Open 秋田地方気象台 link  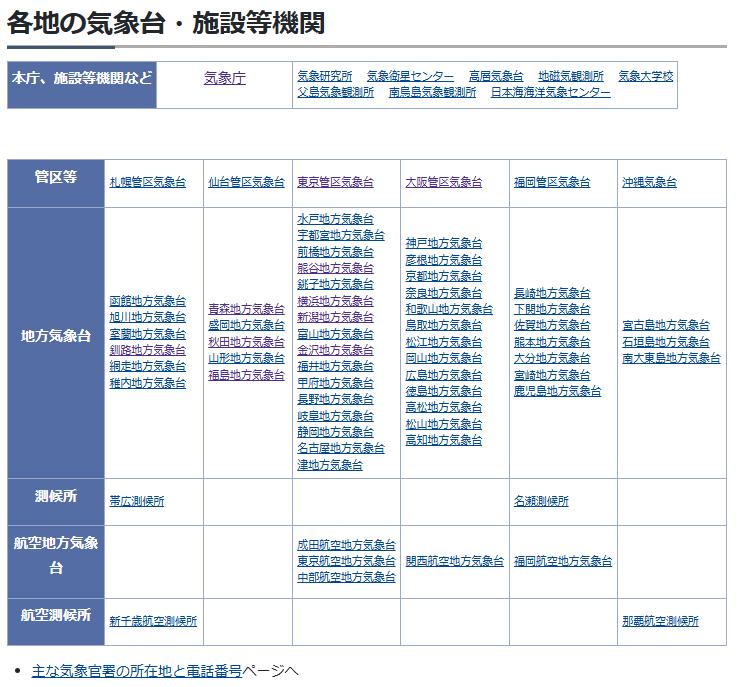(246, 342)
